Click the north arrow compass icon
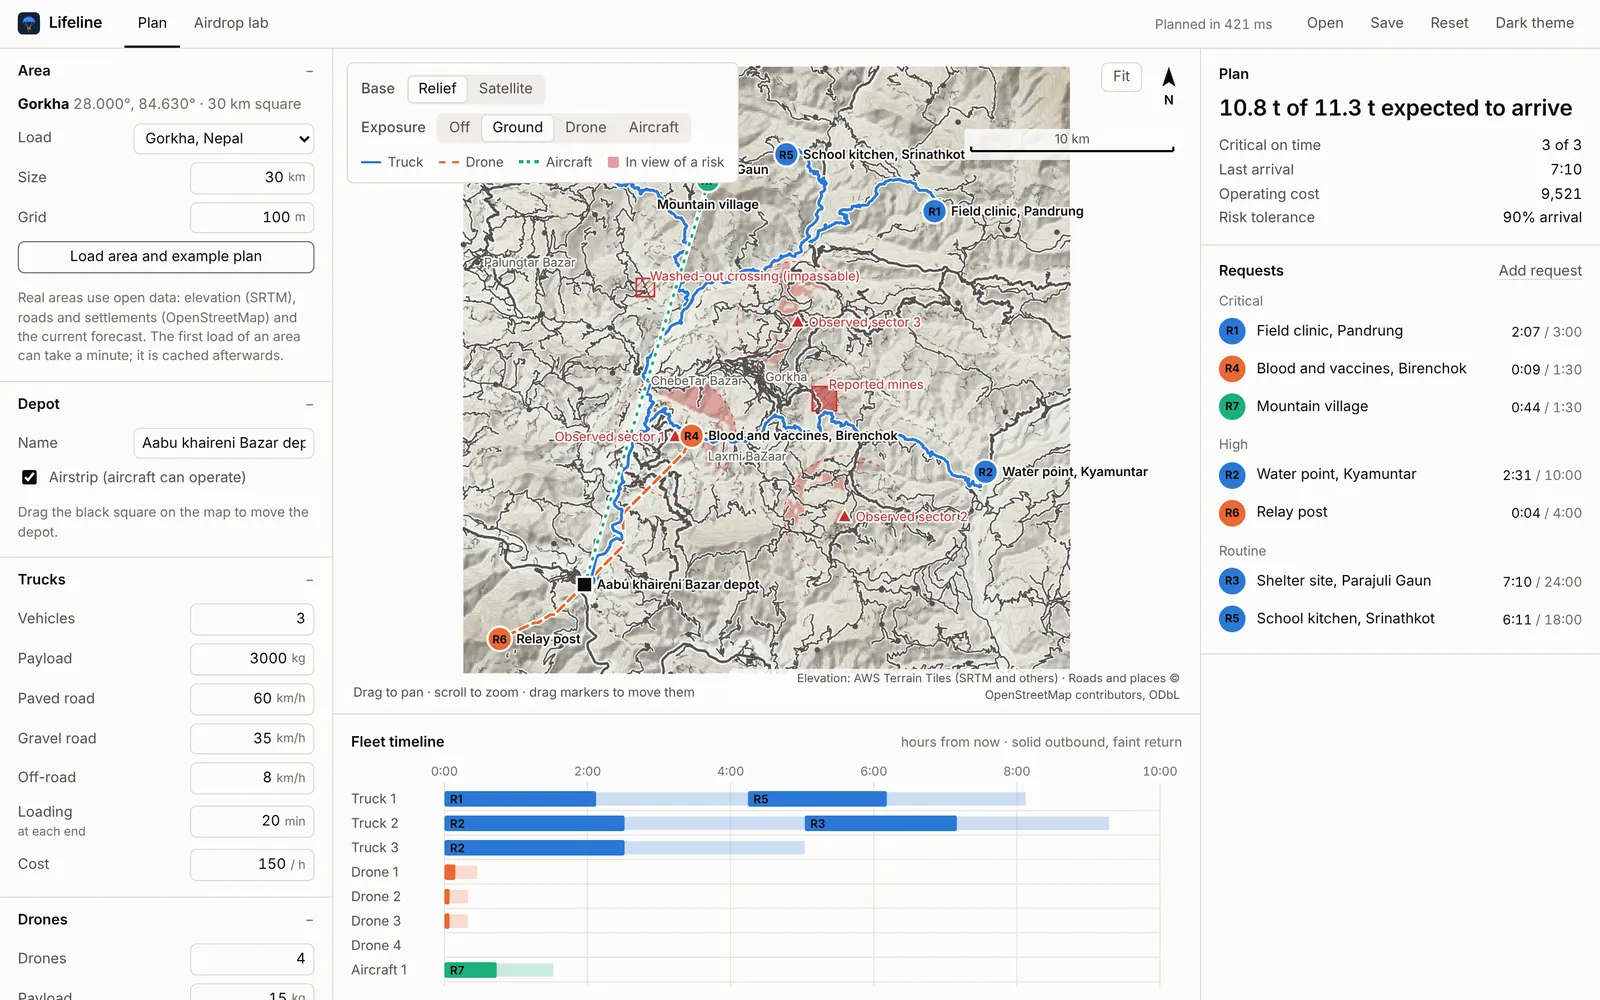This screenshot has height=1000, width=1600. [x=1168, y=78]
